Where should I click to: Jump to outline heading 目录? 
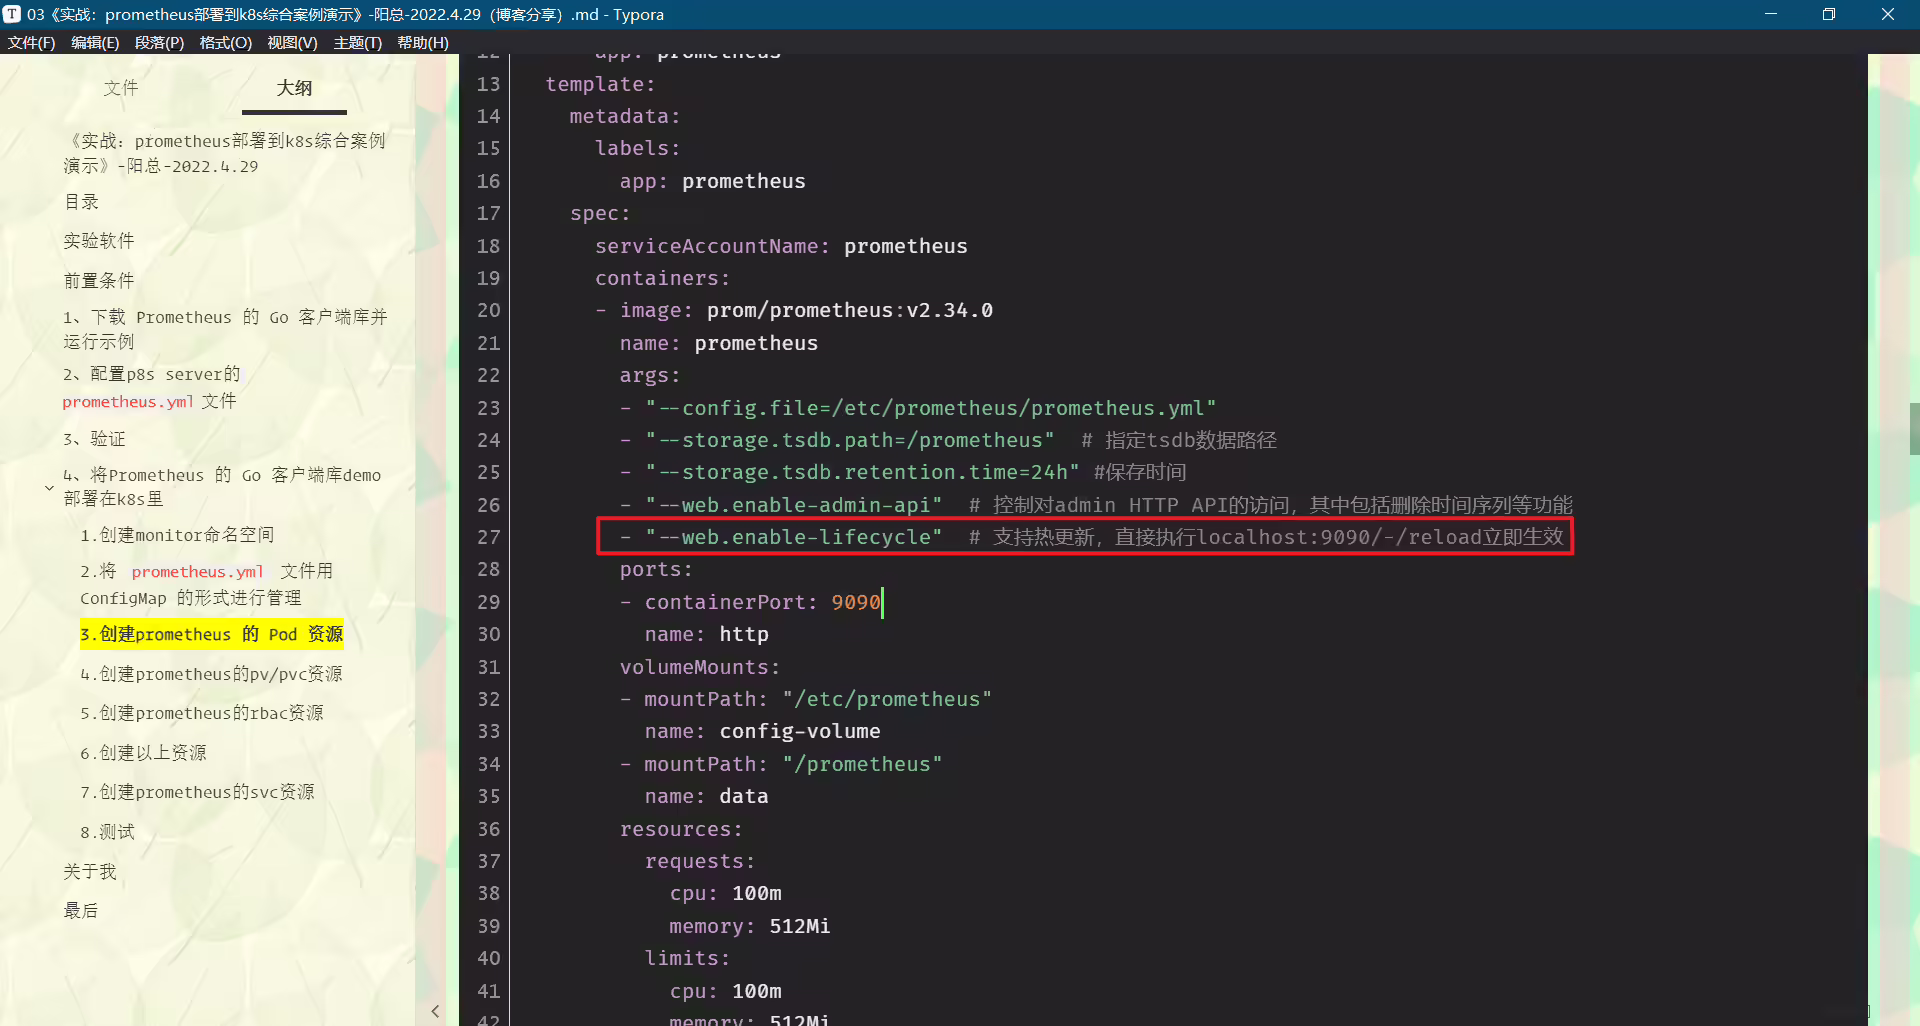[81, 202]
